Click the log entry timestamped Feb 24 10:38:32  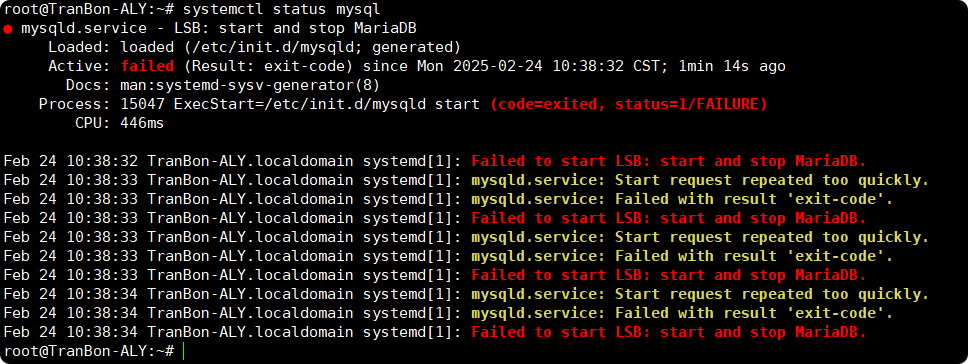click(x=435, y=162)
